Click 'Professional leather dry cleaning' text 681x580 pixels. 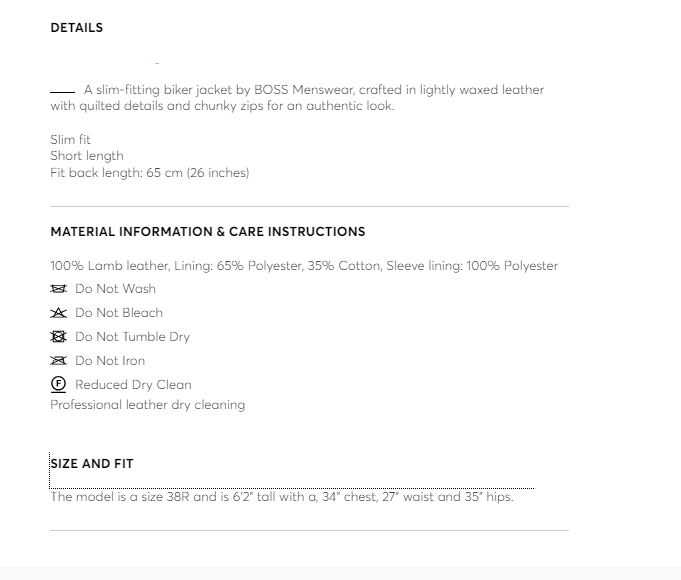click(148, 405)
